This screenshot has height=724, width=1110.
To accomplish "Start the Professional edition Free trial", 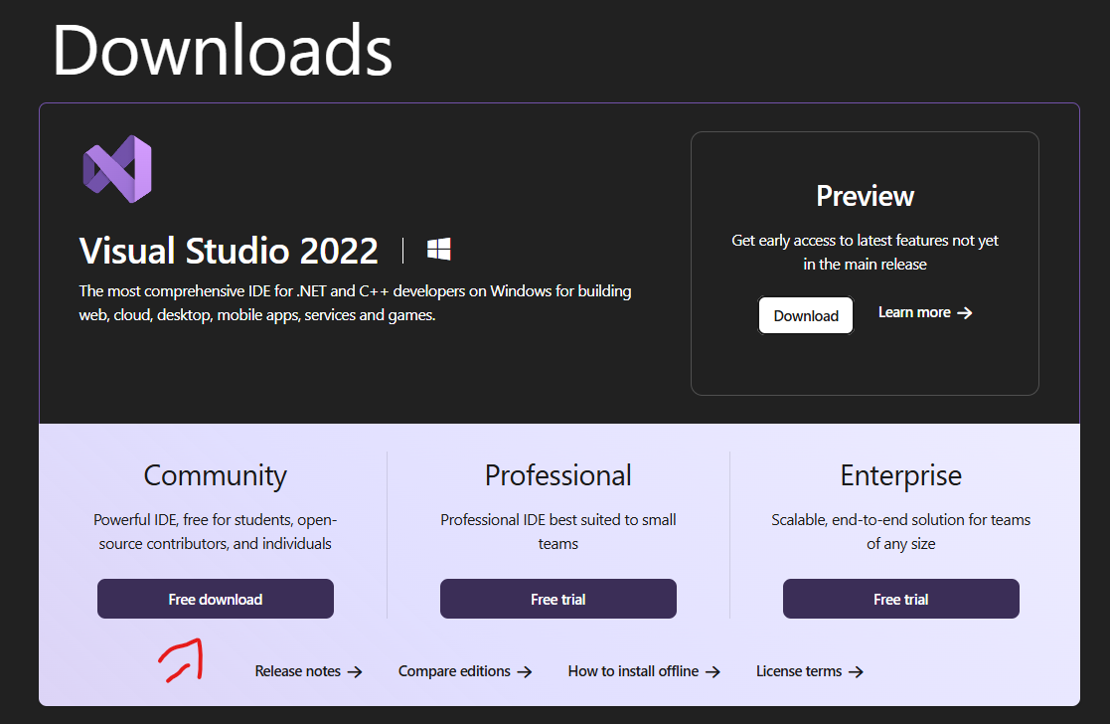I will pos(558,599).
